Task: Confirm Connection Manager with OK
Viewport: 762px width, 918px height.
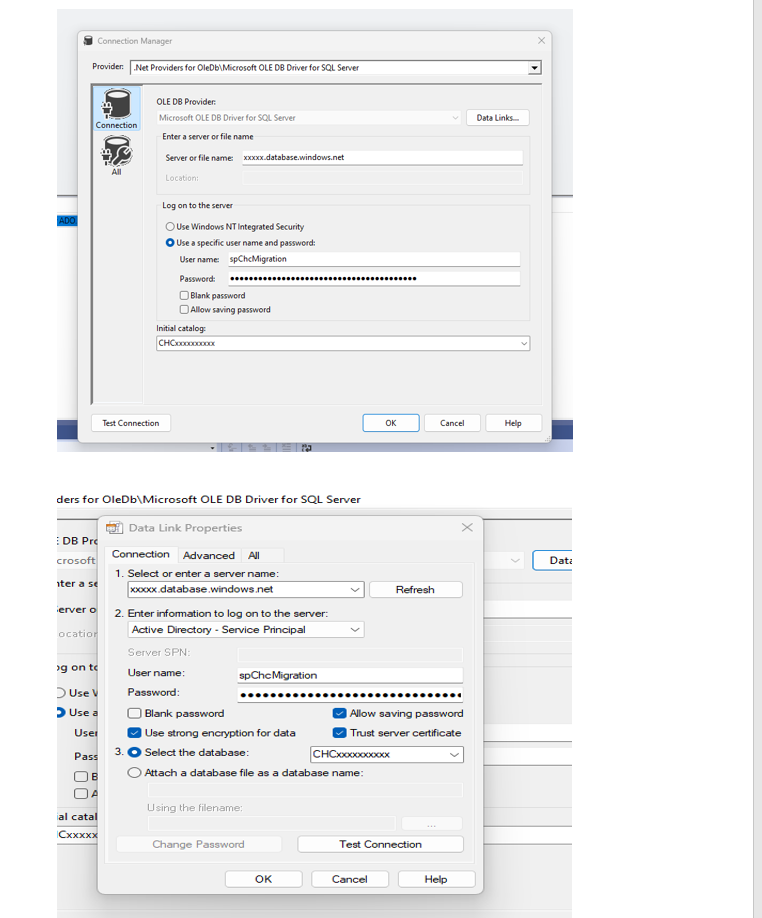Action: (391, 423)
